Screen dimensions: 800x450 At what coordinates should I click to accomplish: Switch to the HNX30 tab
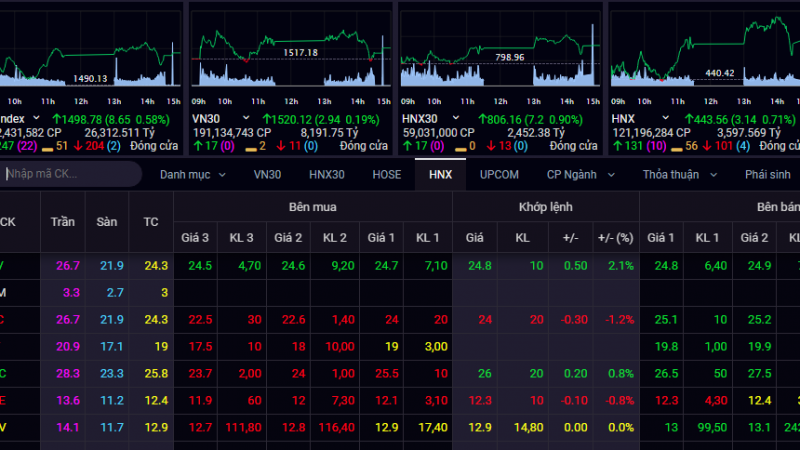(x=327, y=174)
